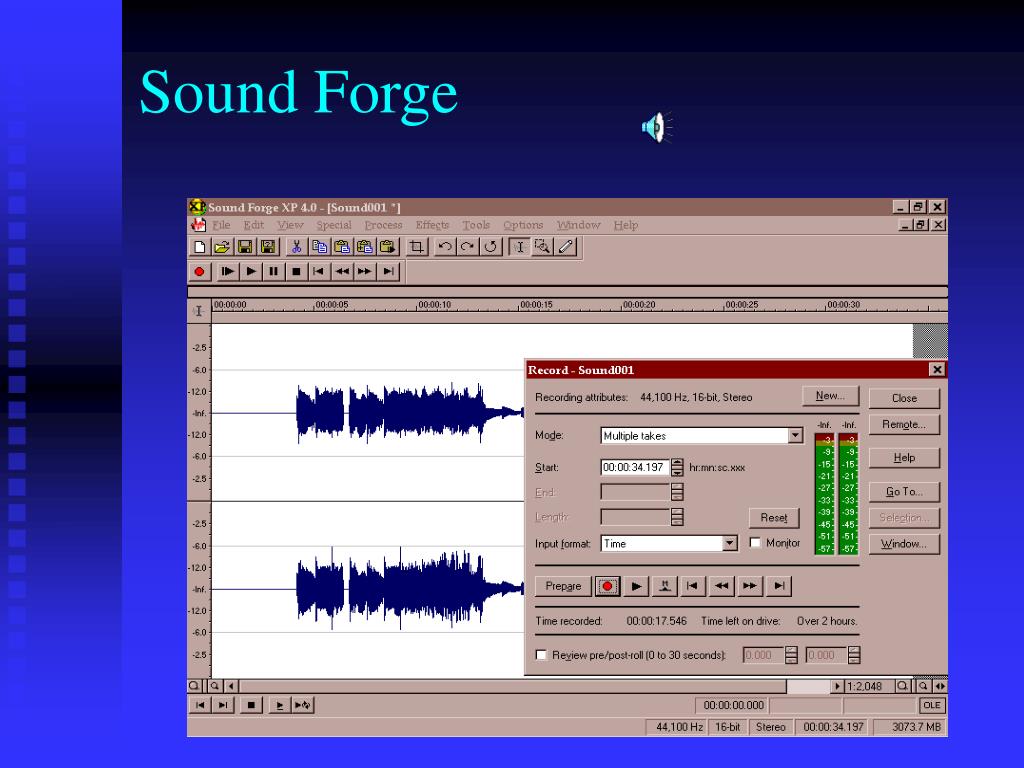The height and width of the screenshot is (768, 1024).
Task: Open the Special menu
Action: (x=334, y=225)
